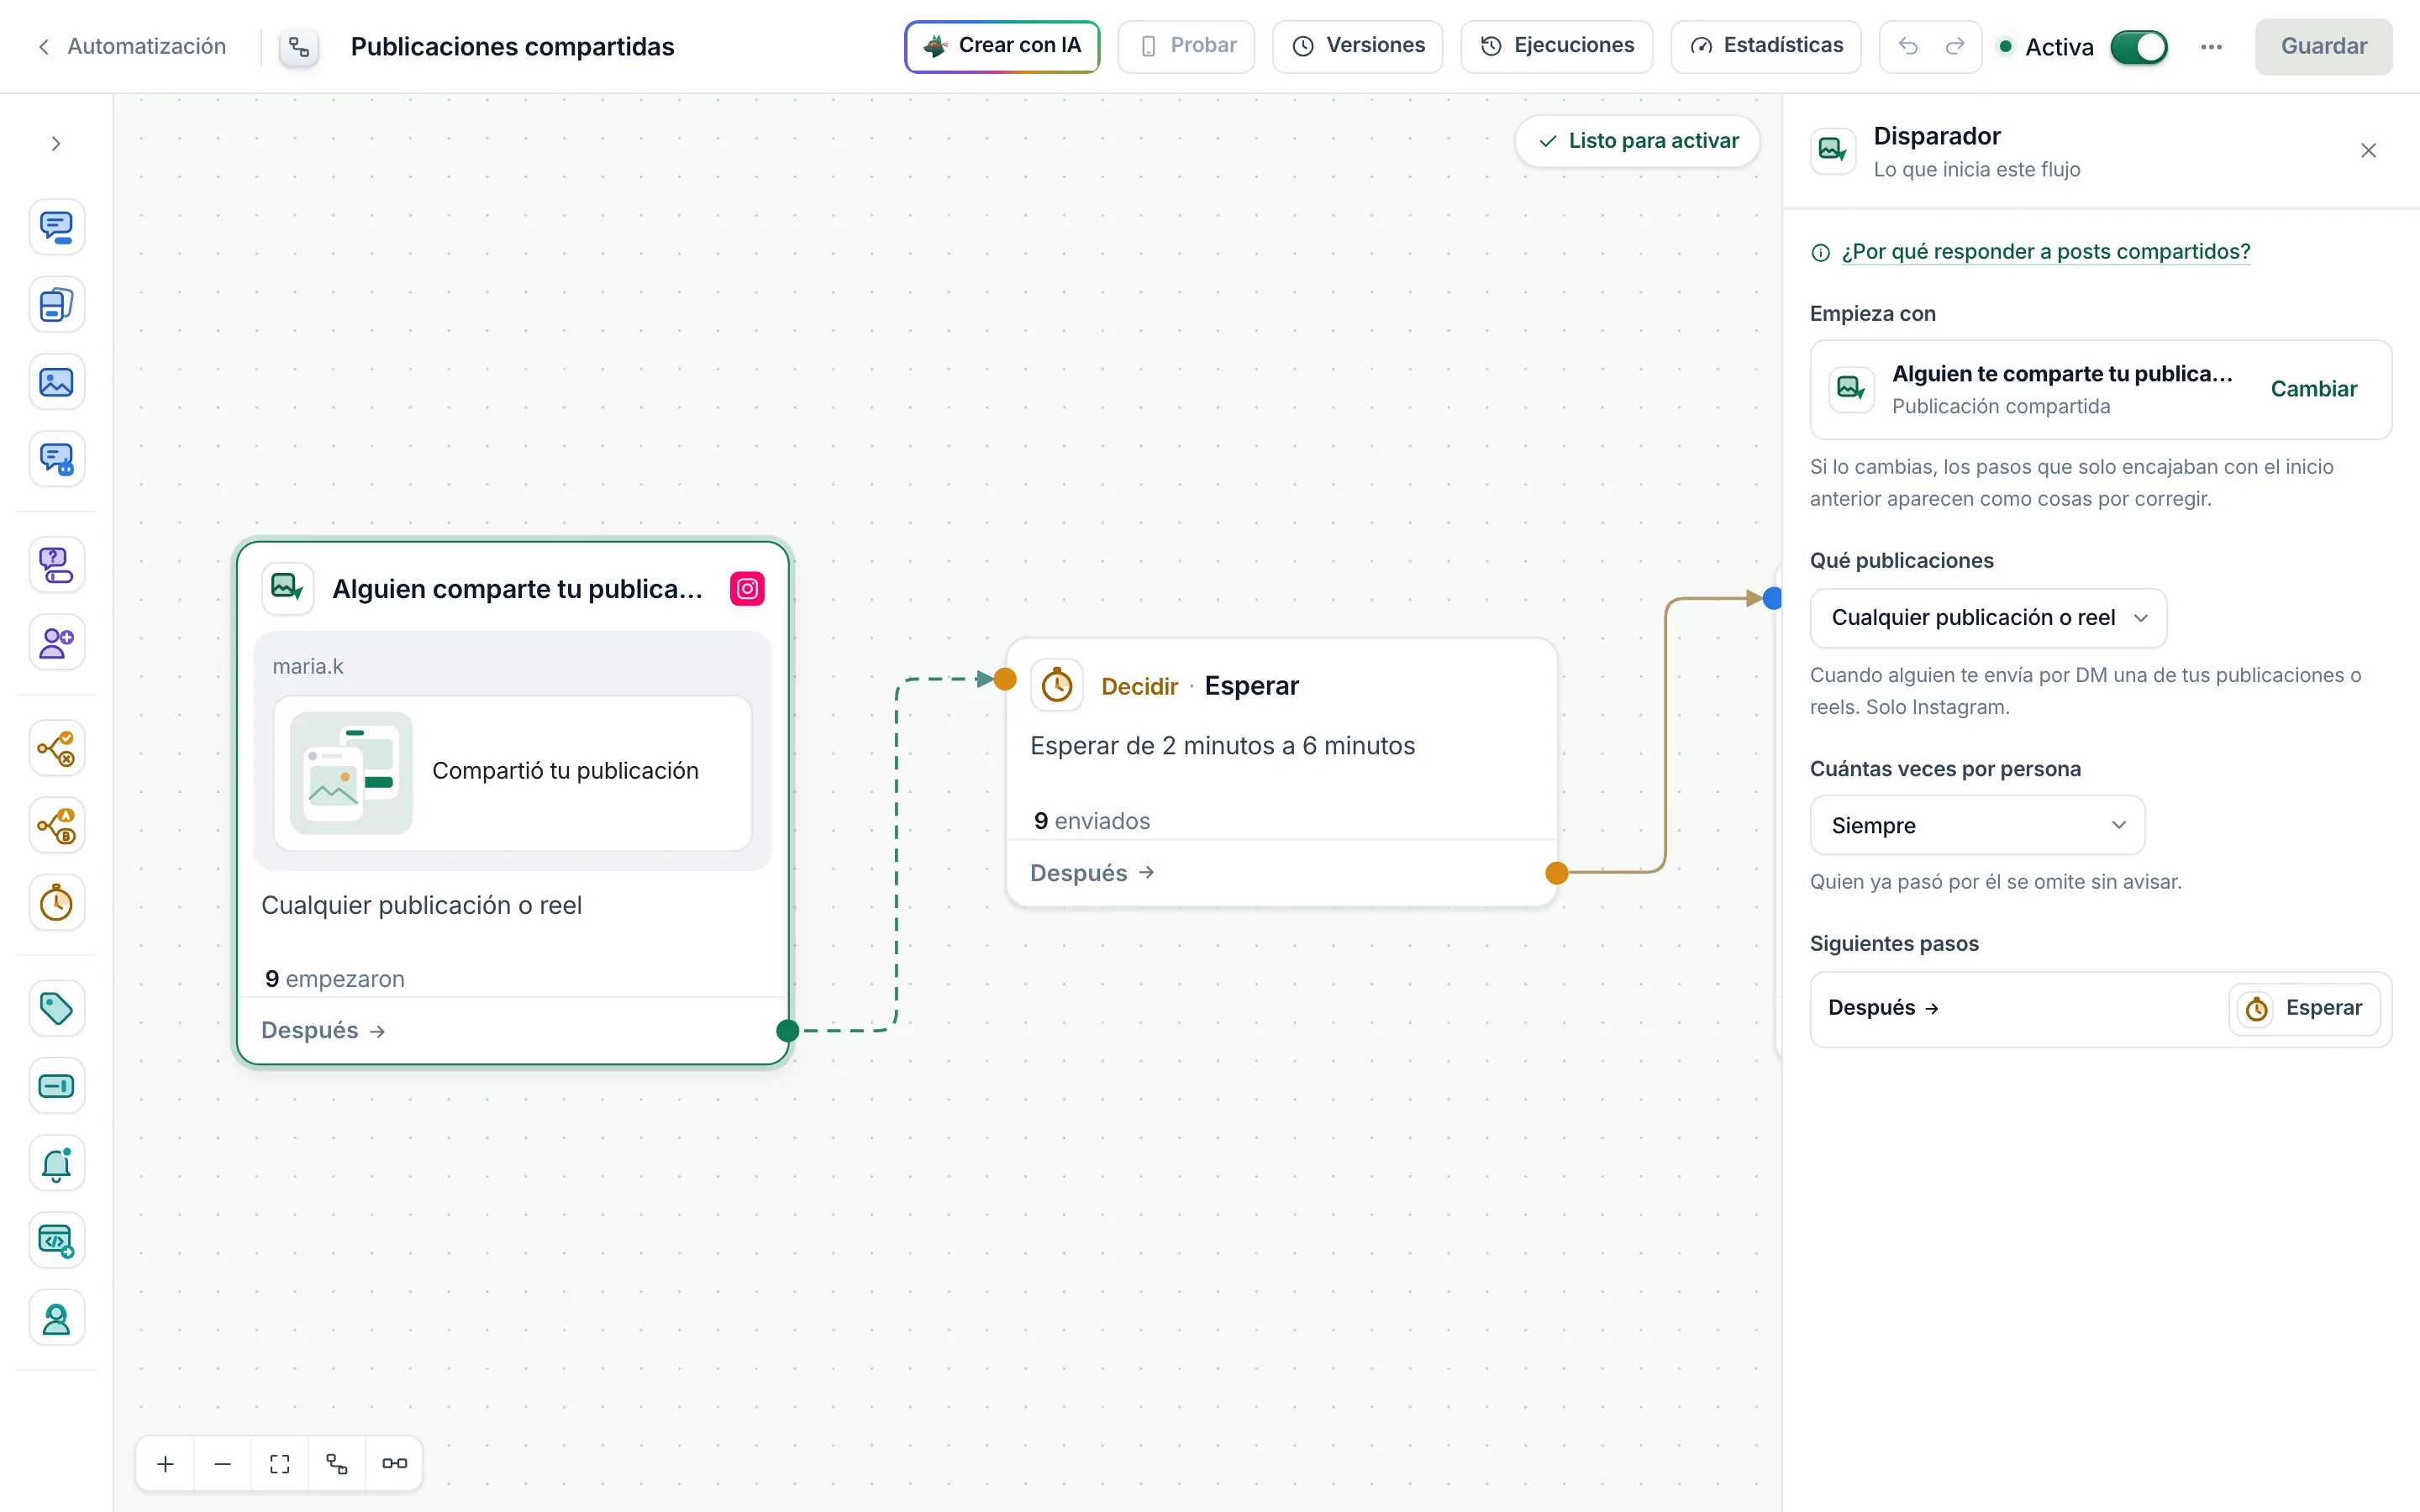Add a wait timer step from sidebar

click(56, 903)
